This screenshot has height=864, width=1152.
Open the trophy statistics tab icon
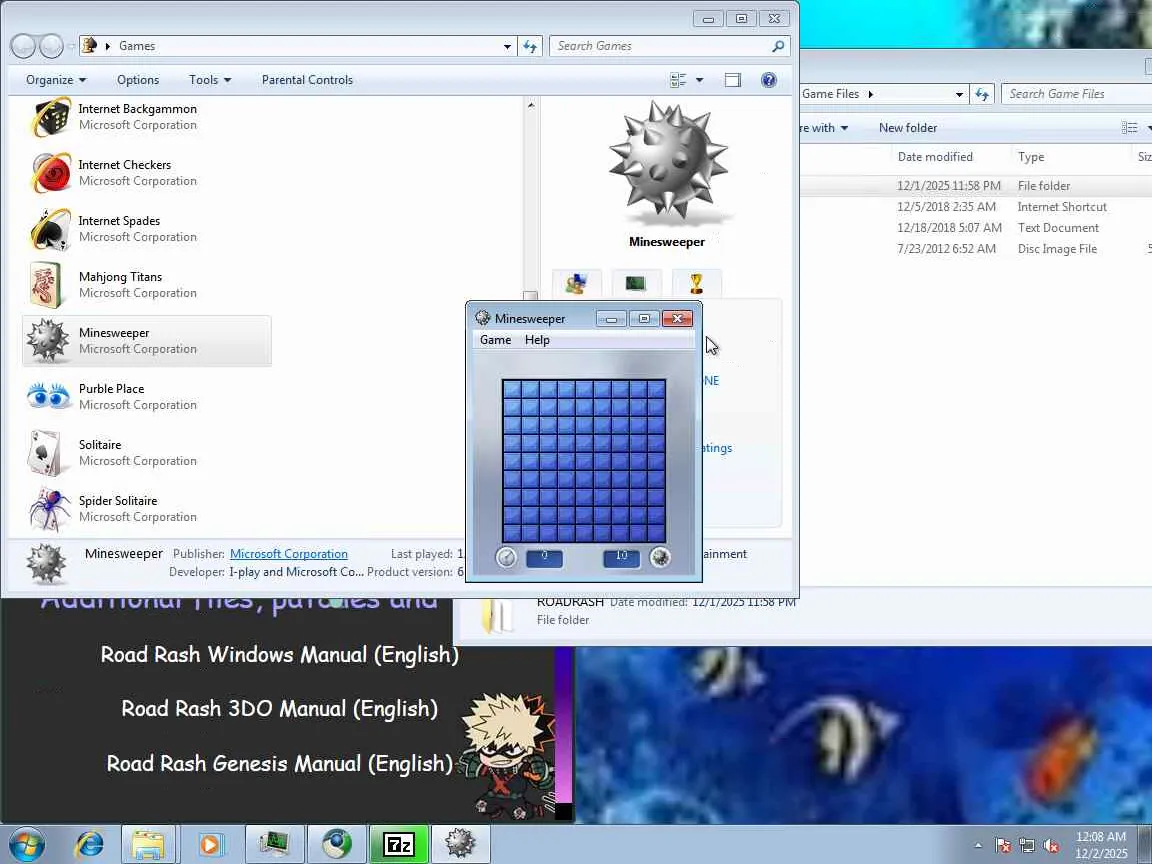tap(696, 283)
